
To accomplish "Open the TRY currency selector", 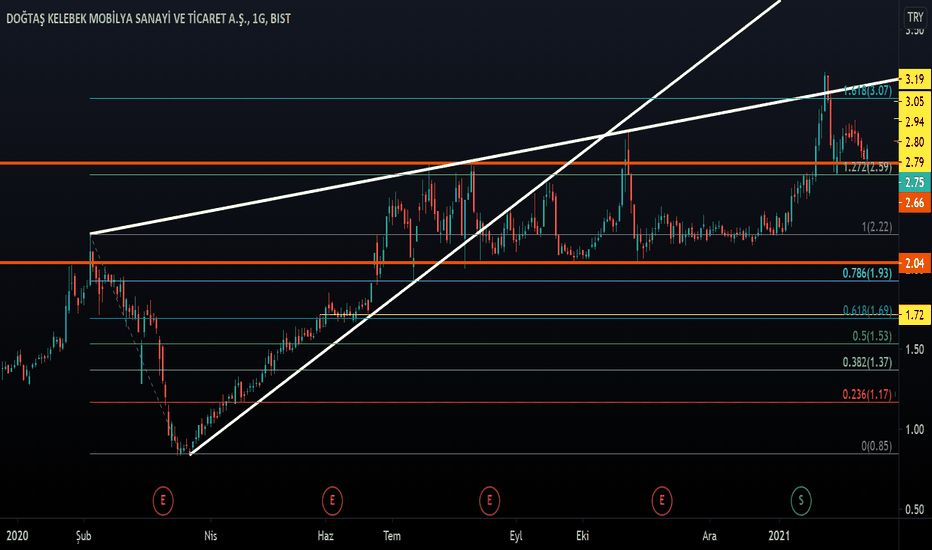I will tap(915, 17).
